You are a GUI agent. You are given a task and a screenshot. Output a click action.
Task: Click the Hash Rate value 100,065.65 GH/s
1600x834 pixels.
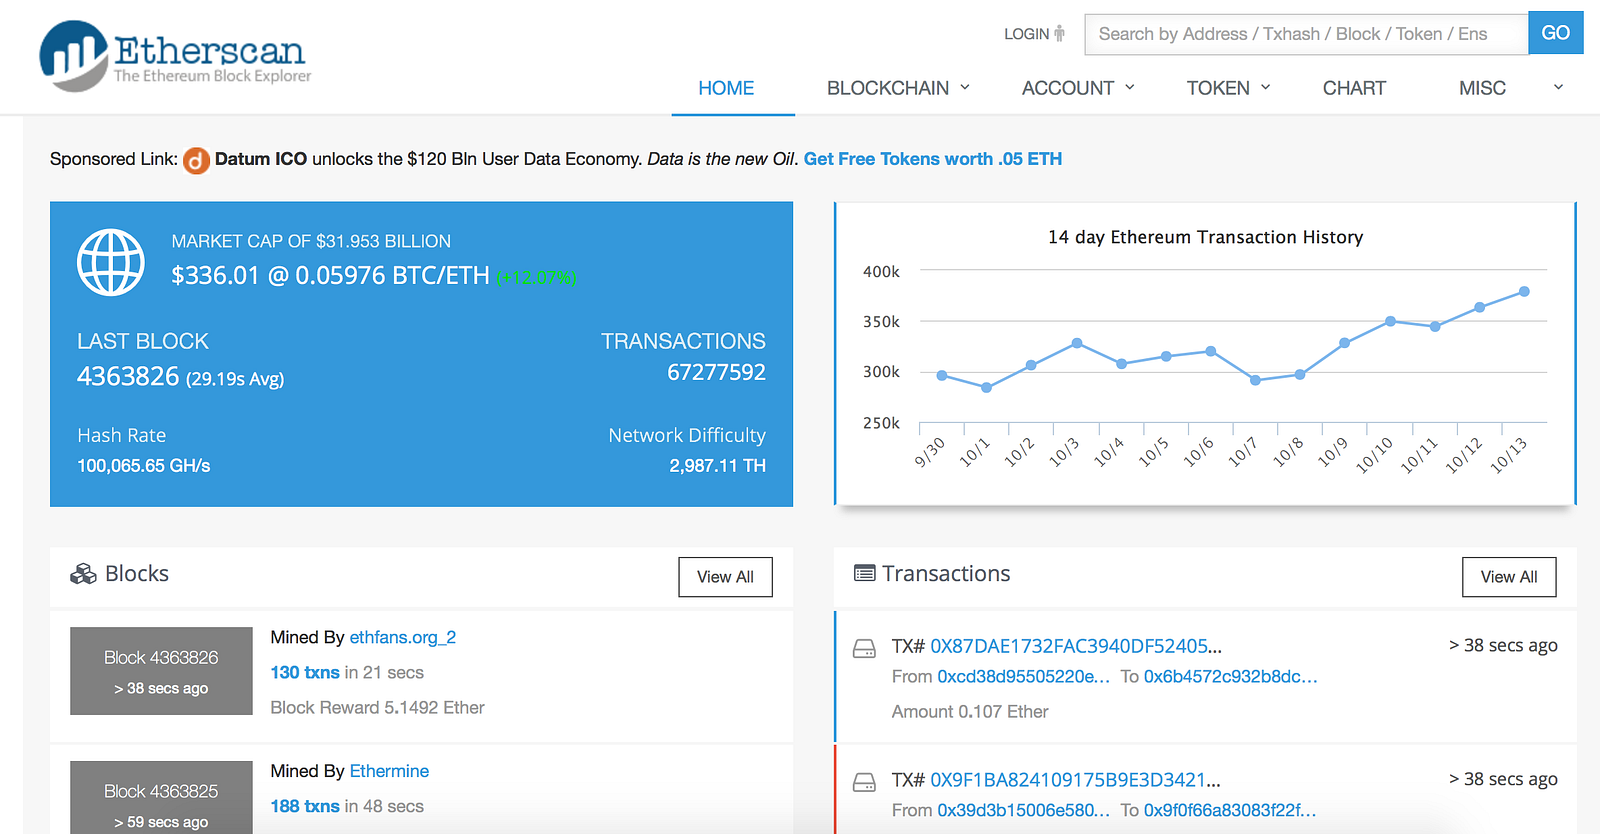point(144,466)
